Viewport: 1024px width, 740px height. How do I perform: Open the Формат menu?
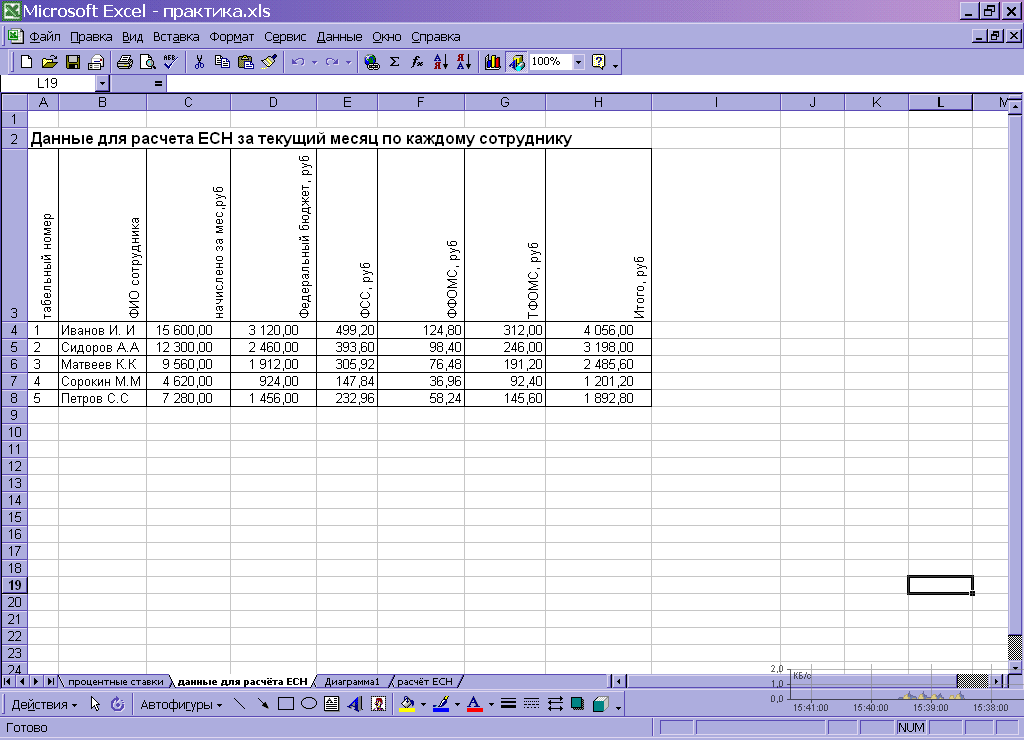[232, 37]
